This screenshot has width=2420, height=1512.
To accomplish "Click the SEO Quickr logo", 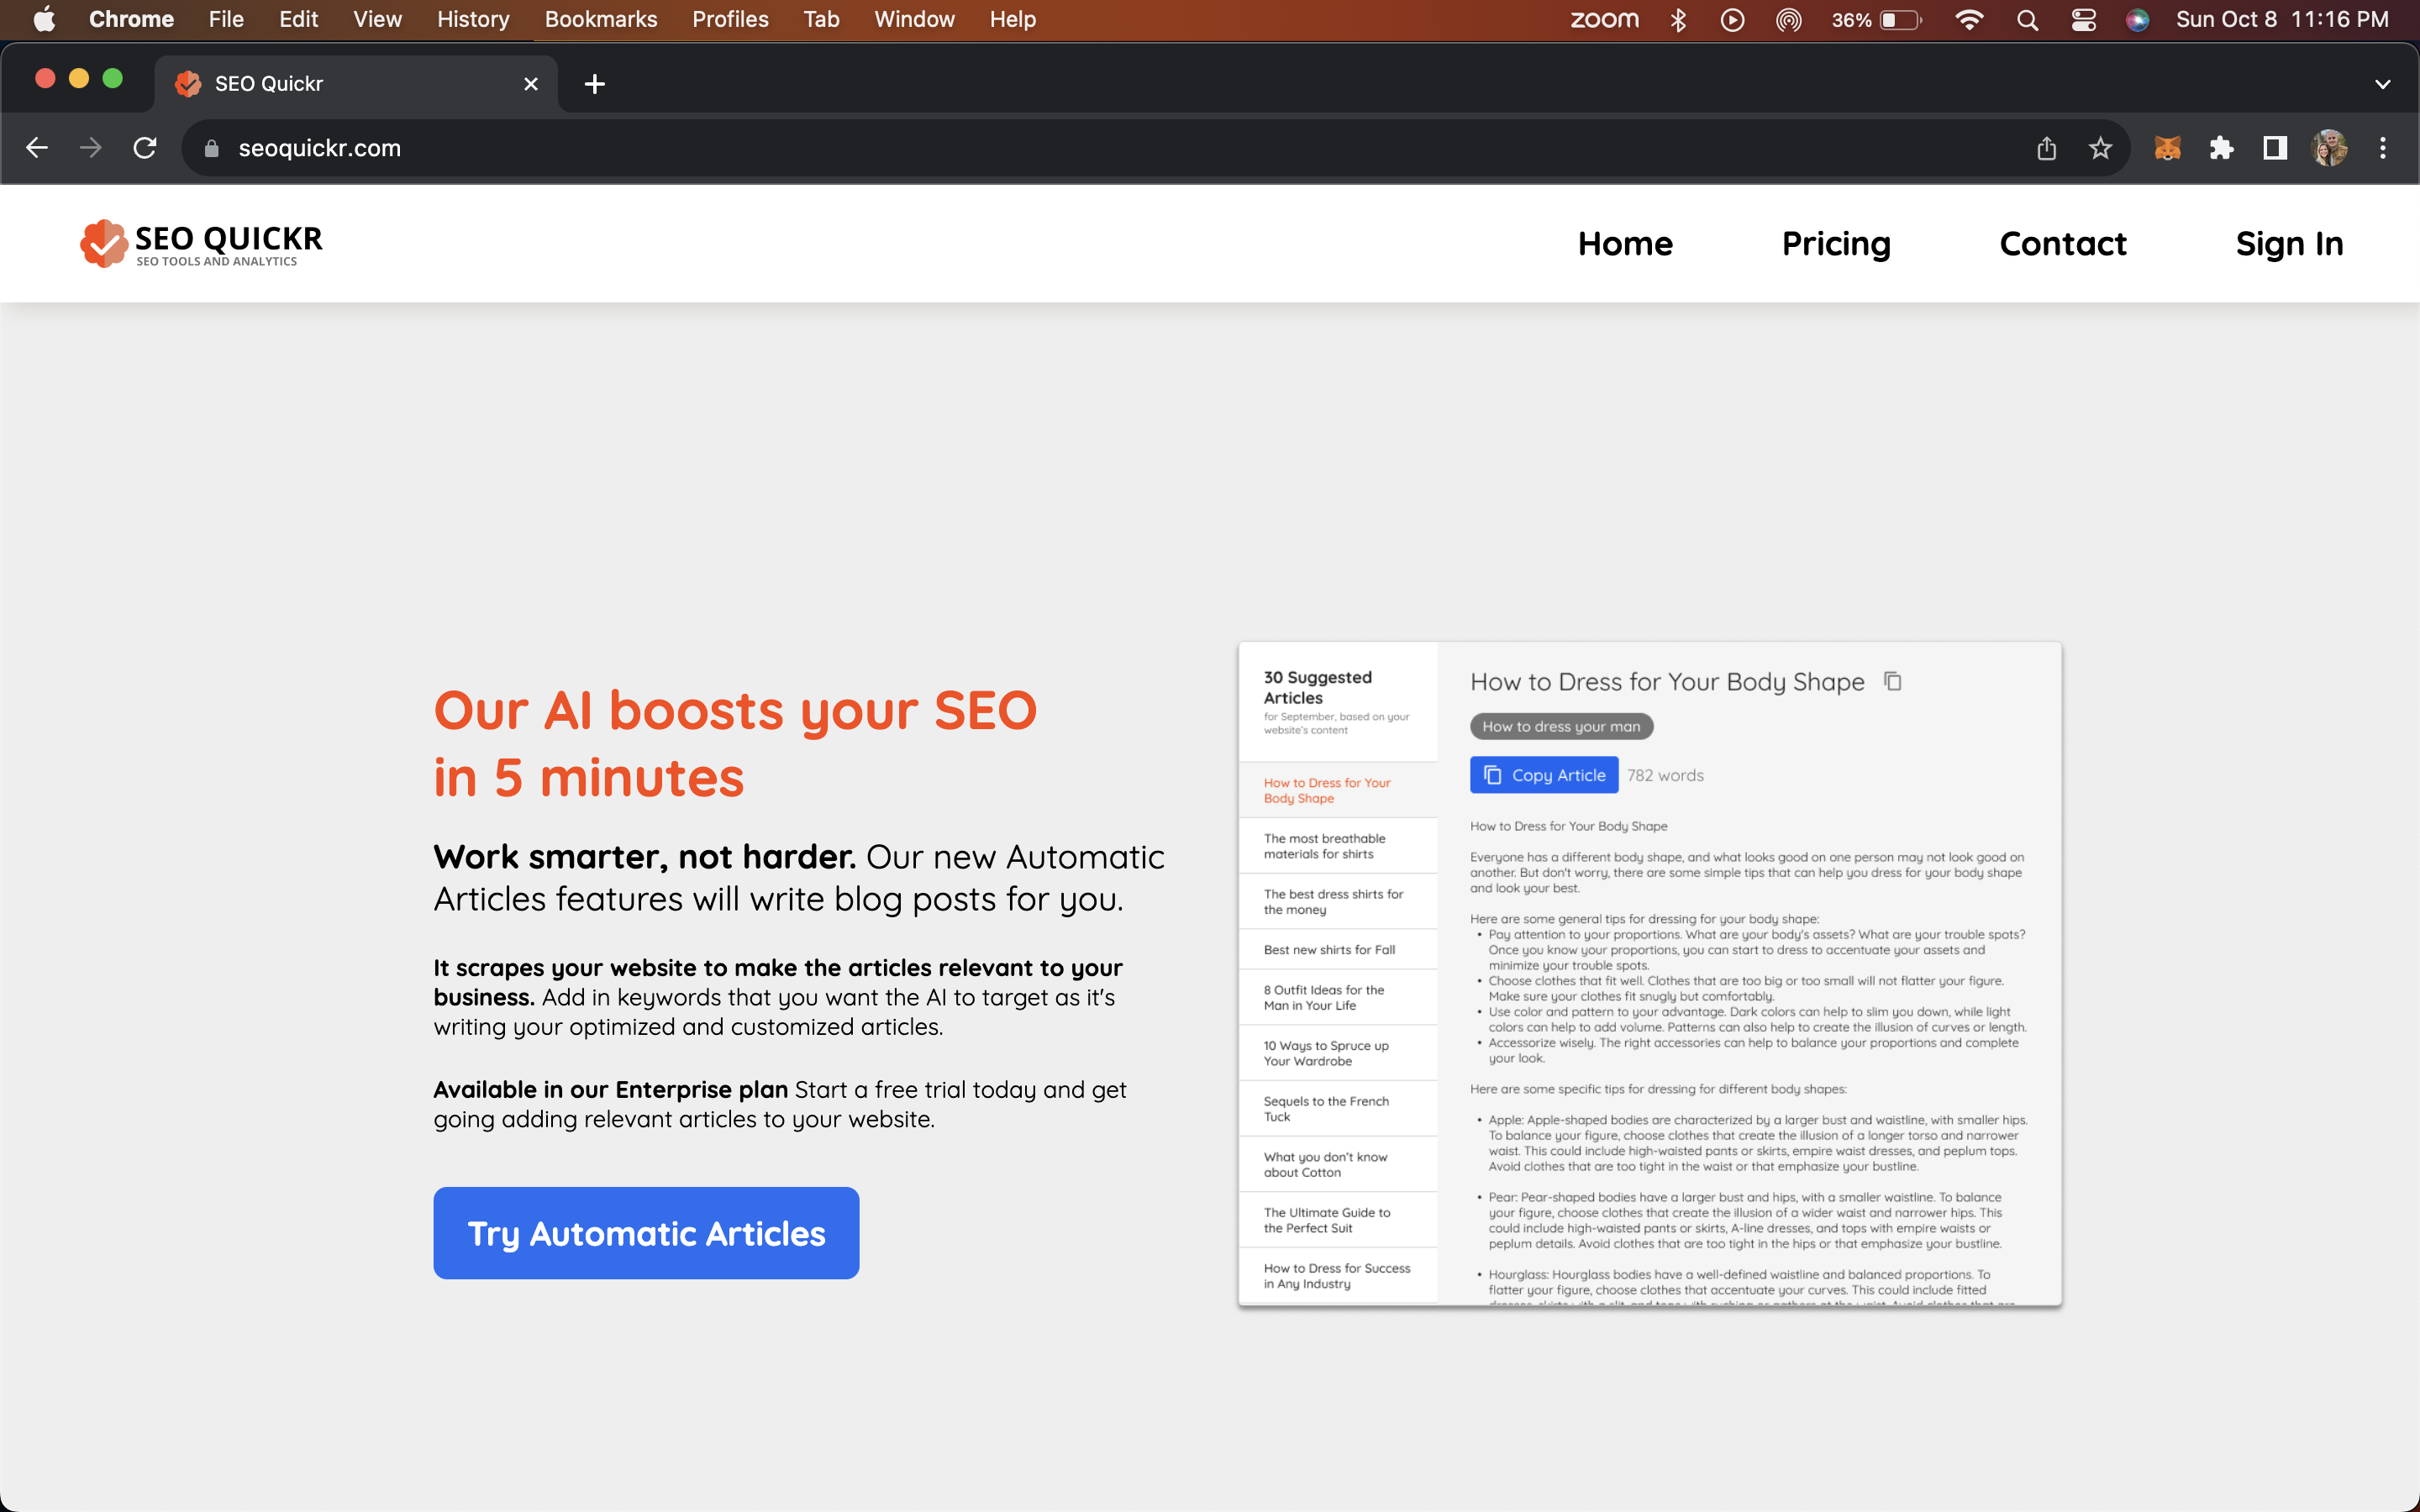I will coord(201,243).
